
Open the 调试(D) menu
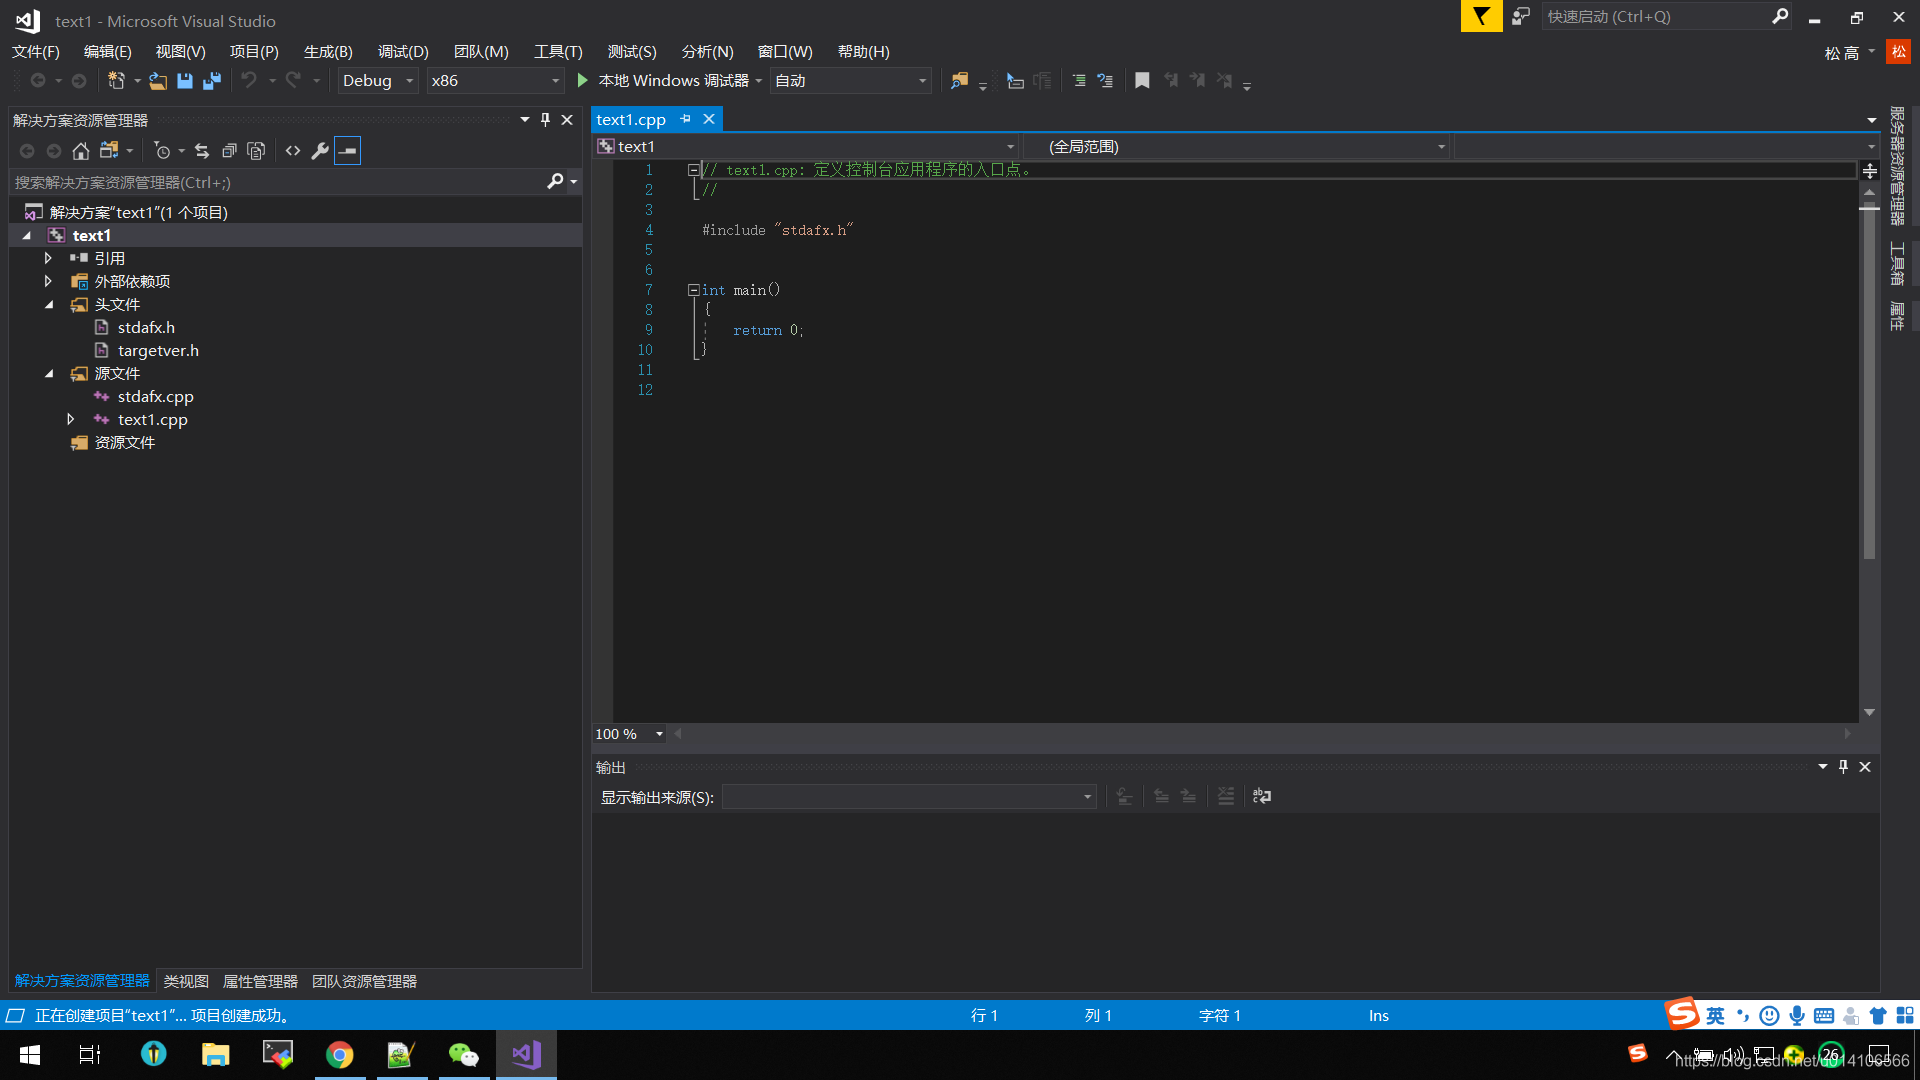[x=403, y=52]
